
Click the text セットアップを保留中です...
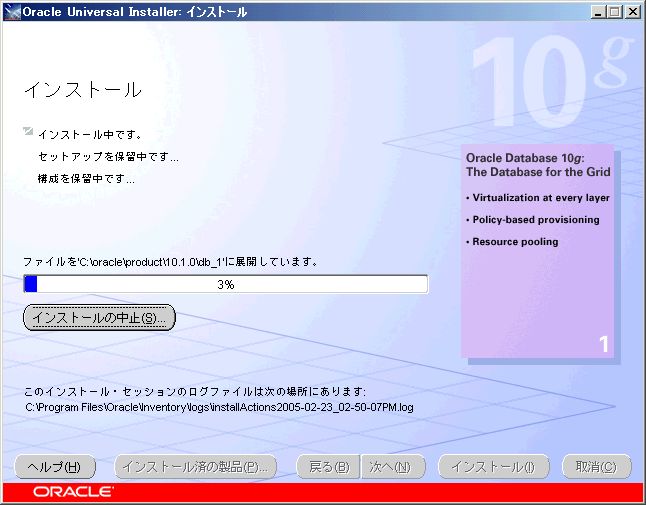click(x=108, y=157)
